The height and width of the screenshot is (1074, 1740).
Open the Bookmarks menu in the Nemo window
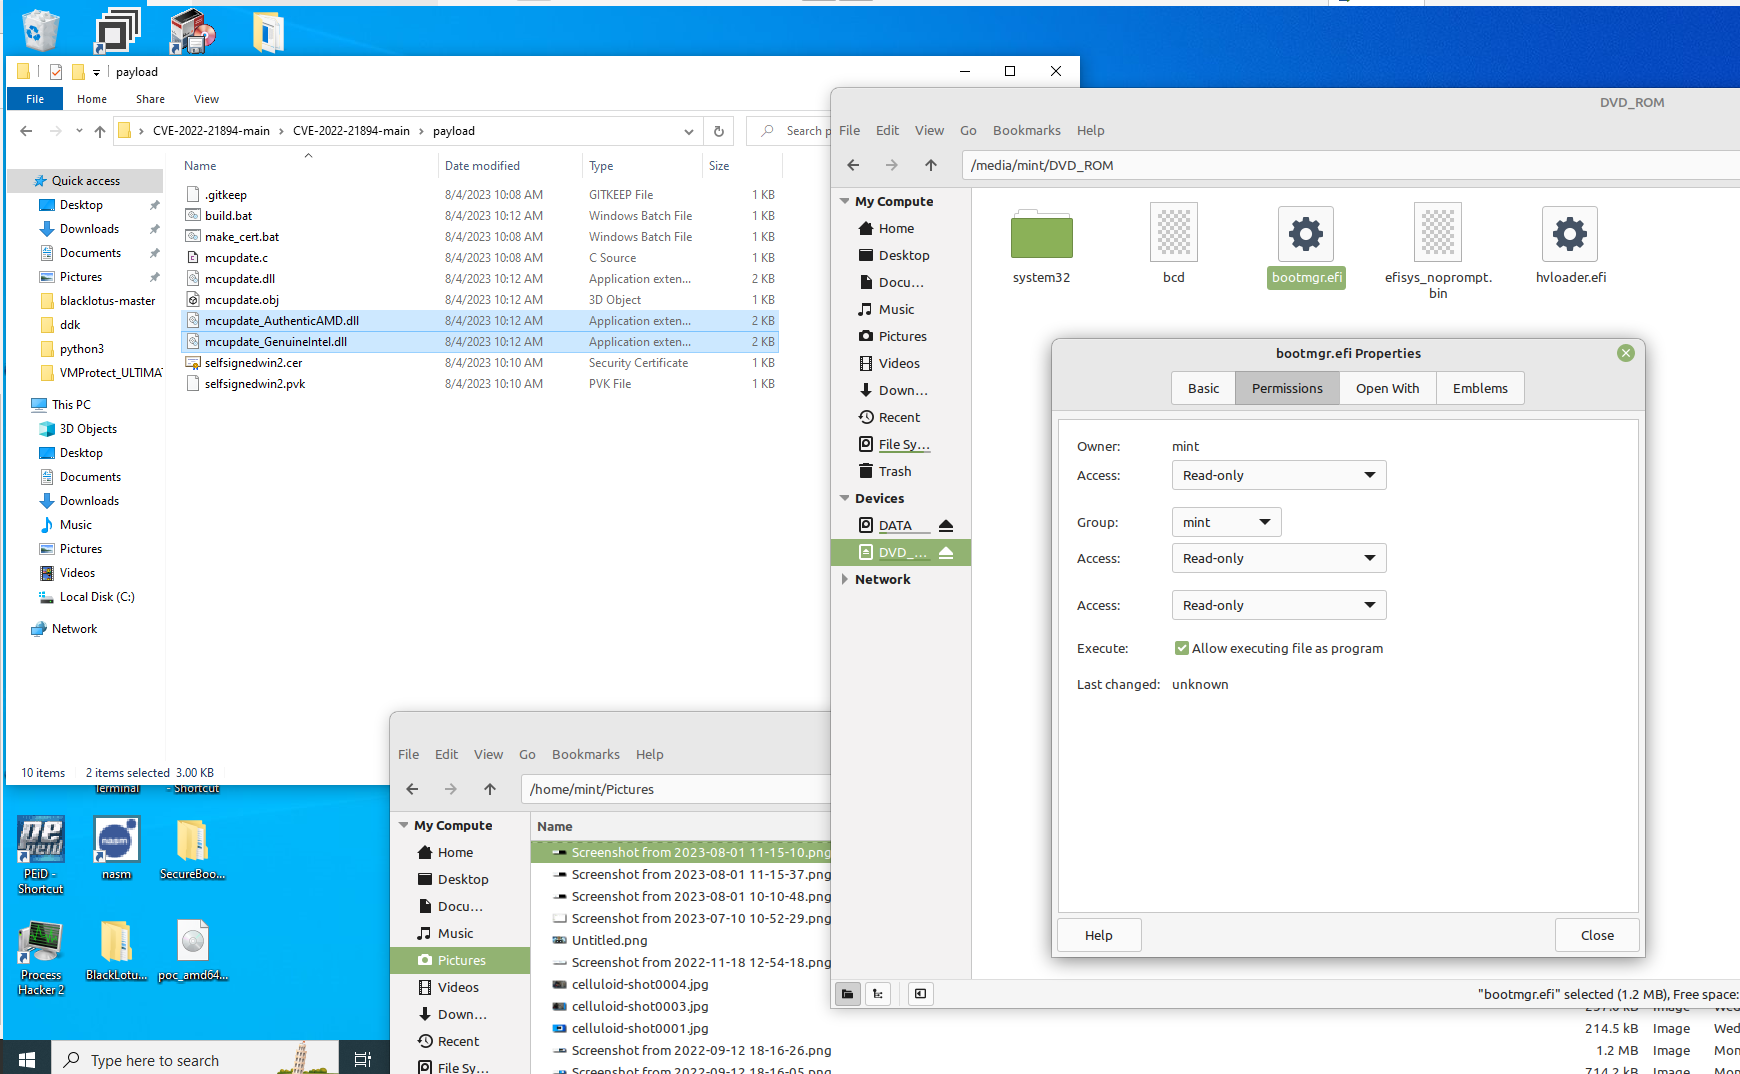point(1026,130)
